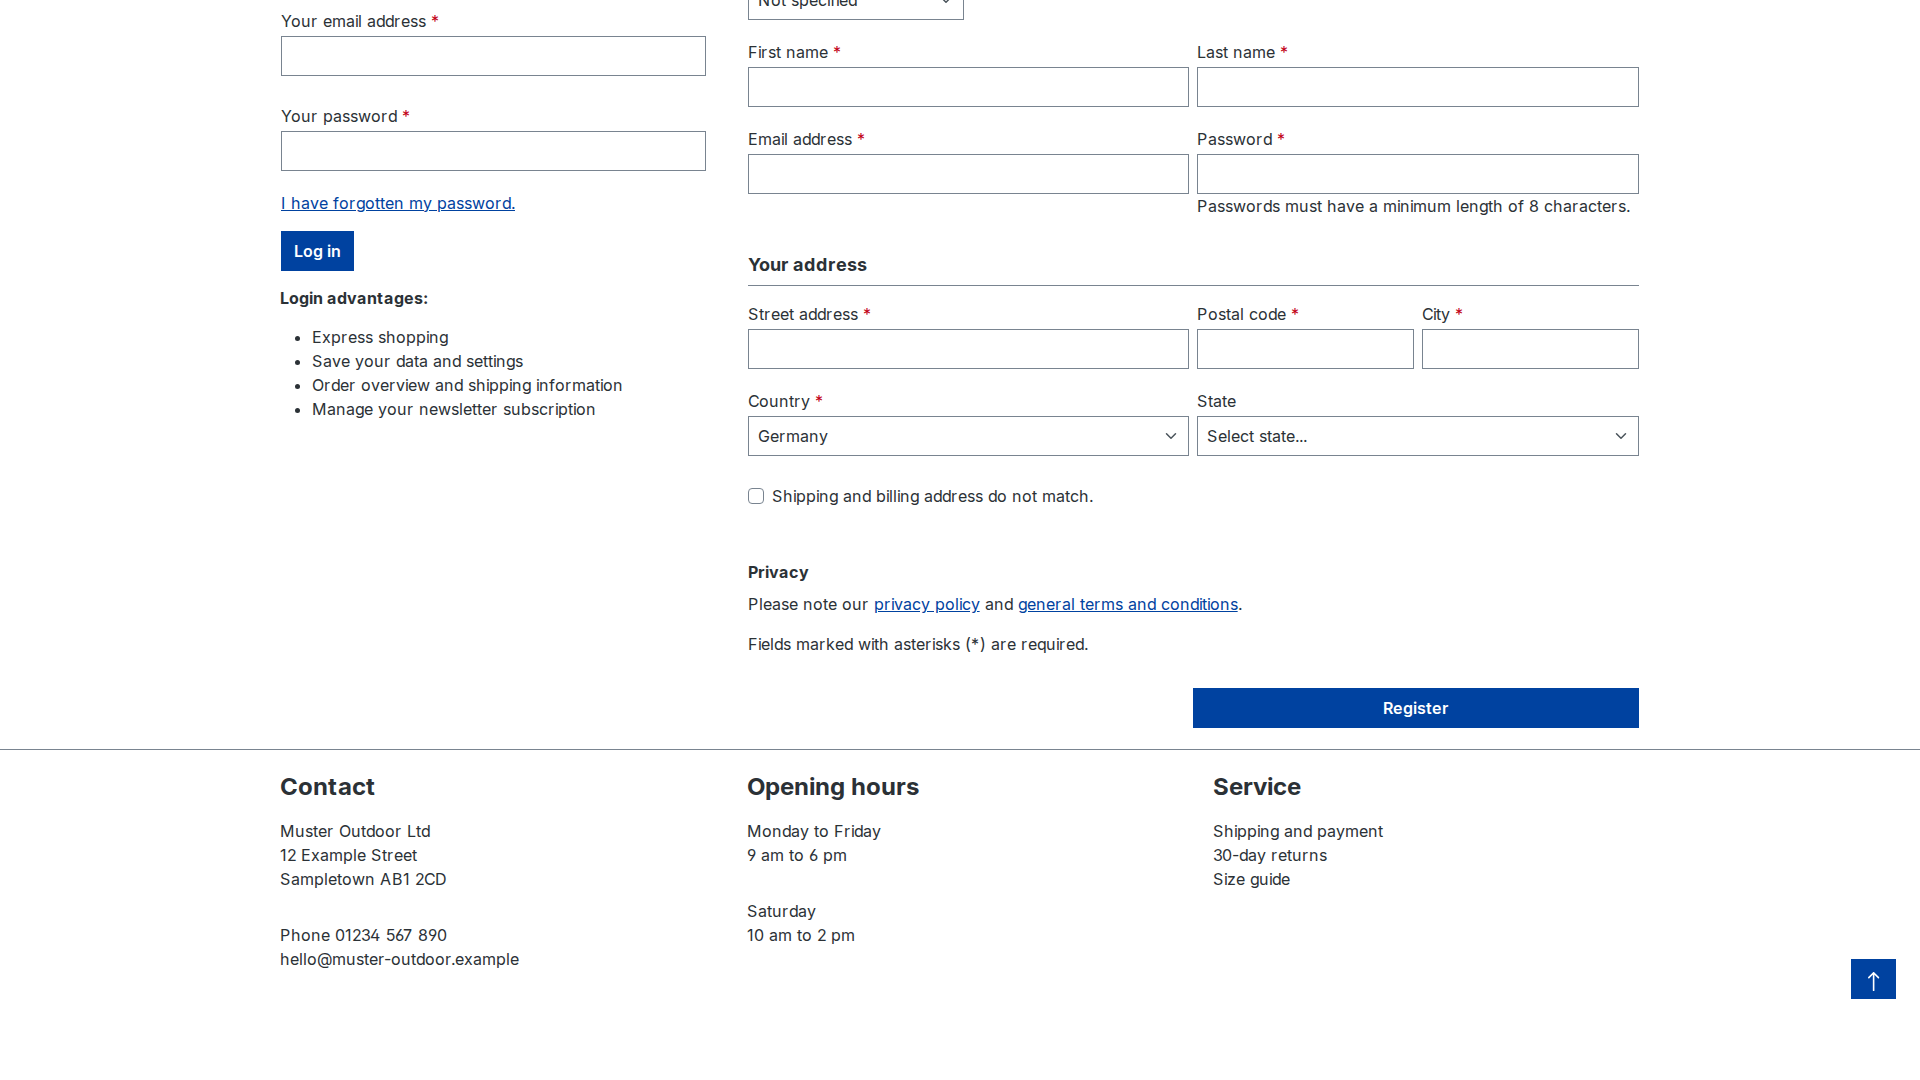1920x1080 pixels.
Task: Open Shipping and payment in Service
Action: [x=1298, y=831]
